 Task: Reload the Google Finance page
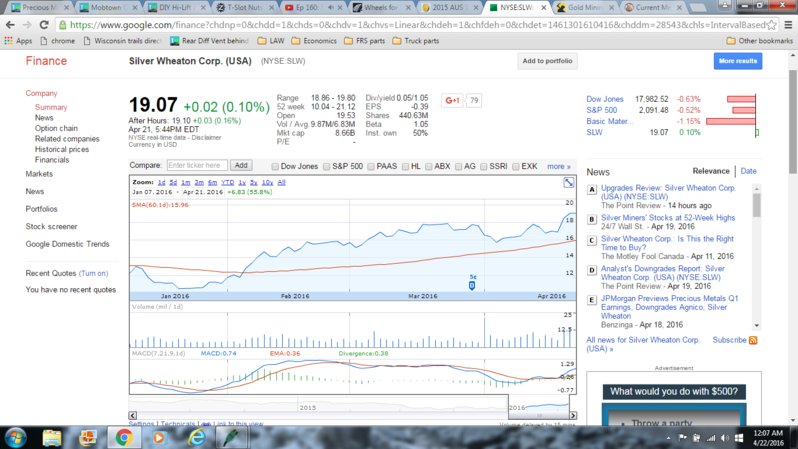(x=44, y=24)
